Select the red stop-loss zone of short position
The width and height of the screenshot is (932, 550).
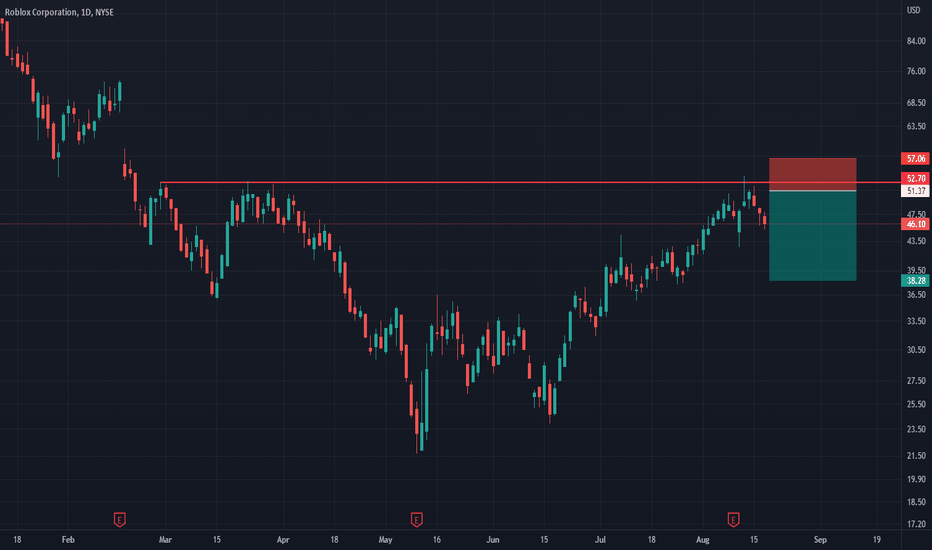tap(813, 174)
